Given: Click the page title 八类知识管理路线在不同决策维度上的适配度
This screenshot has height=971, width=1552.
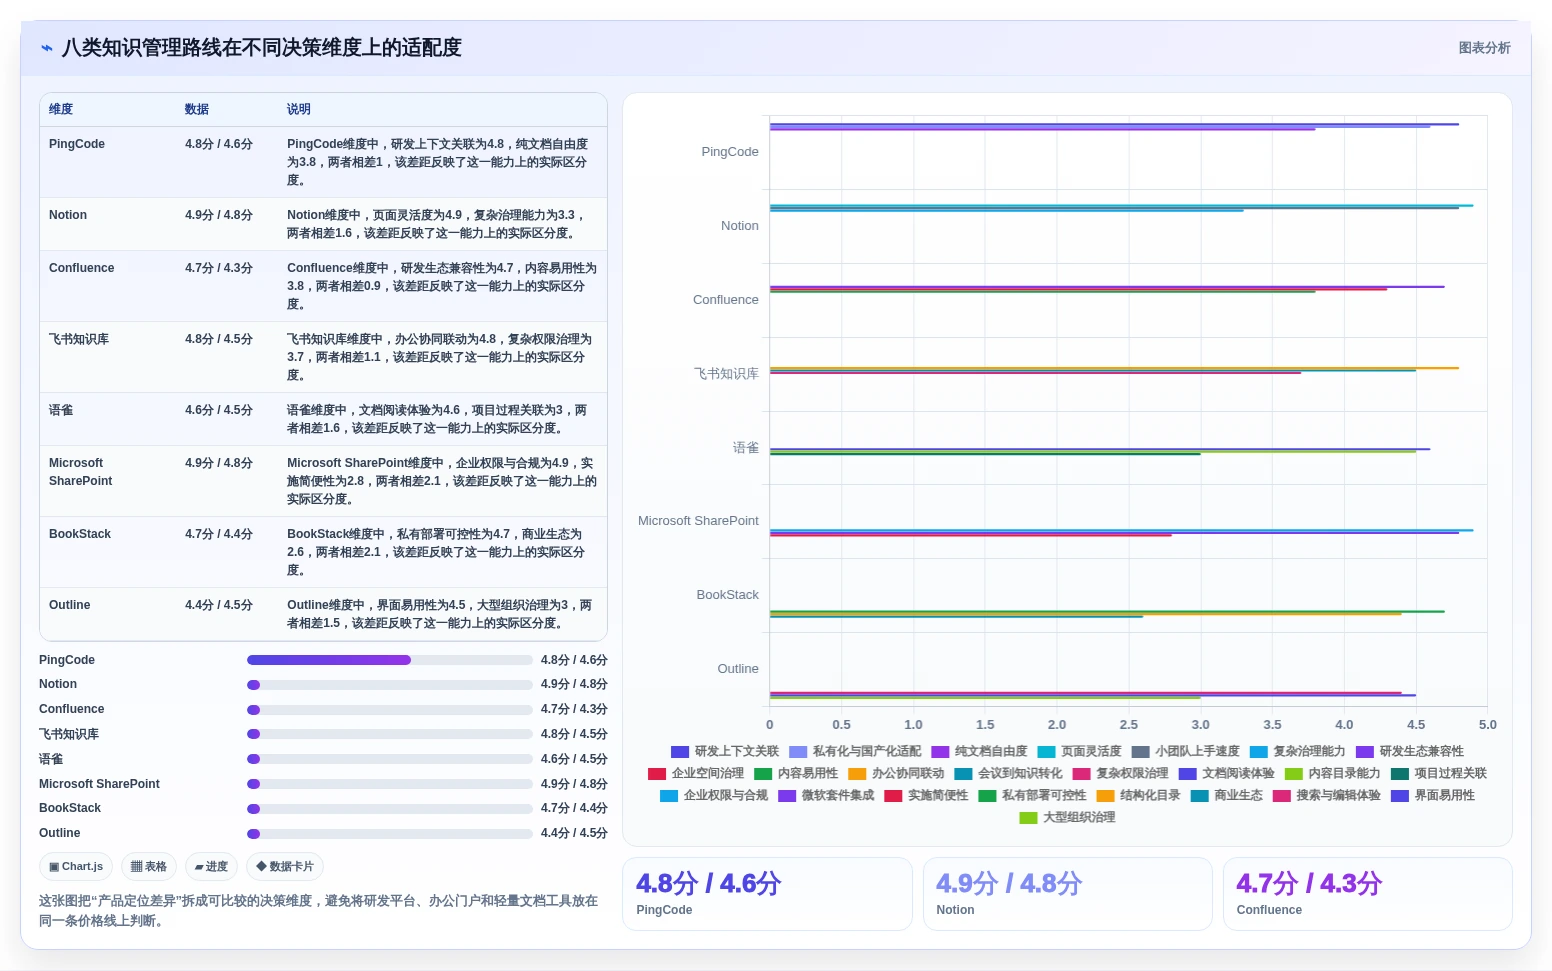Looking at the screenshot, I should [262, 48].
